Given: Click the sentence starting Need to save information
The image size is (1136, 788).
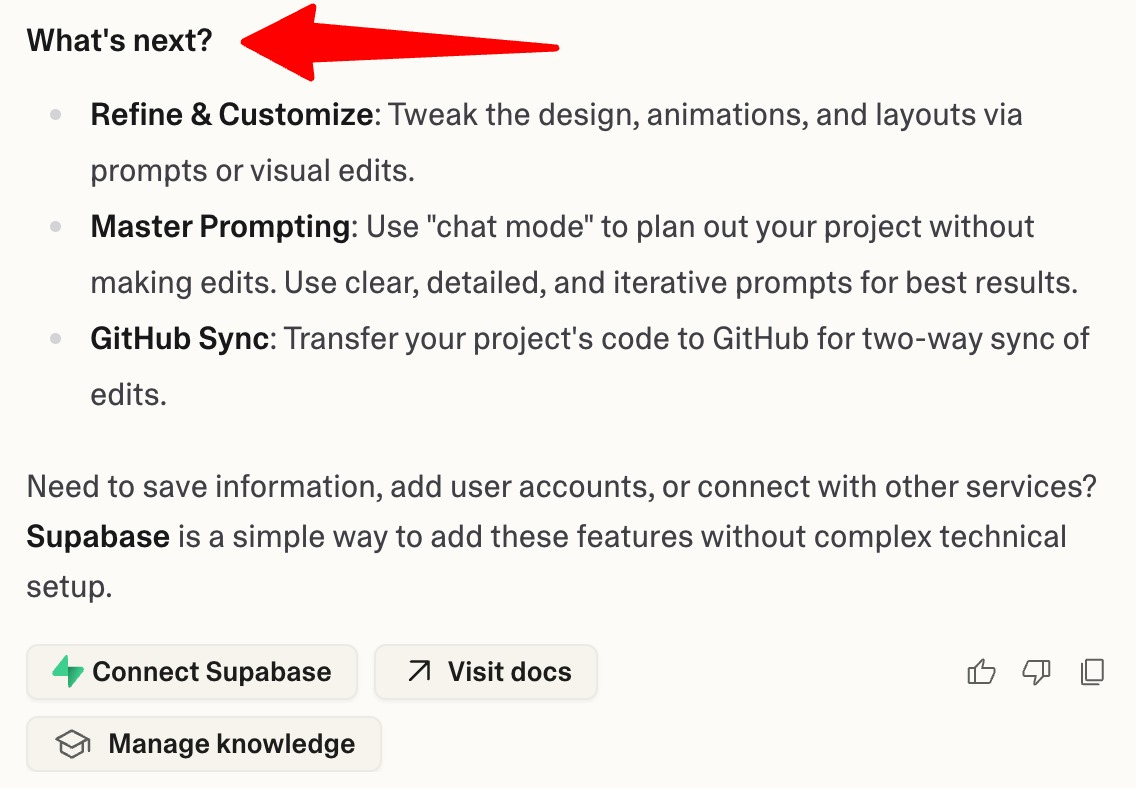Looking at the screenshot, I should [x=561, y=486].
